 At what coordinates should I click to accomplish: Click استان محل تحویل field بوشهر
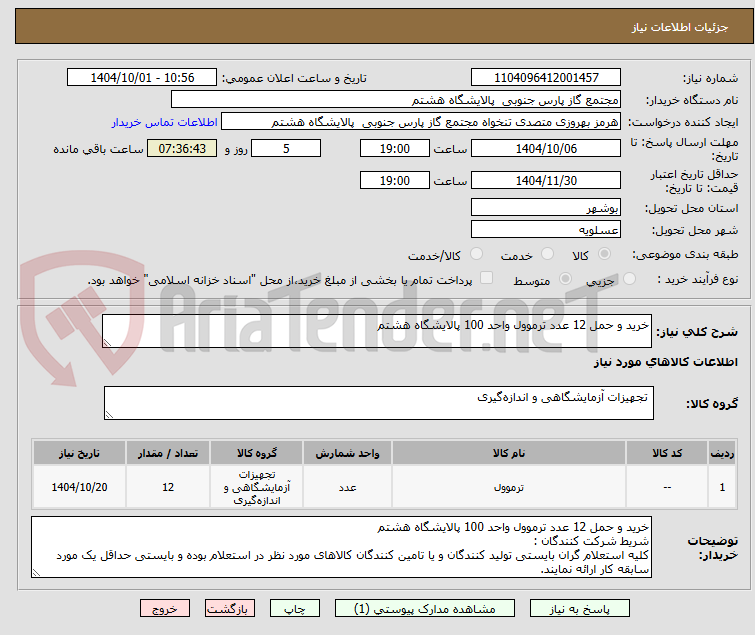(x=546, y=207)
